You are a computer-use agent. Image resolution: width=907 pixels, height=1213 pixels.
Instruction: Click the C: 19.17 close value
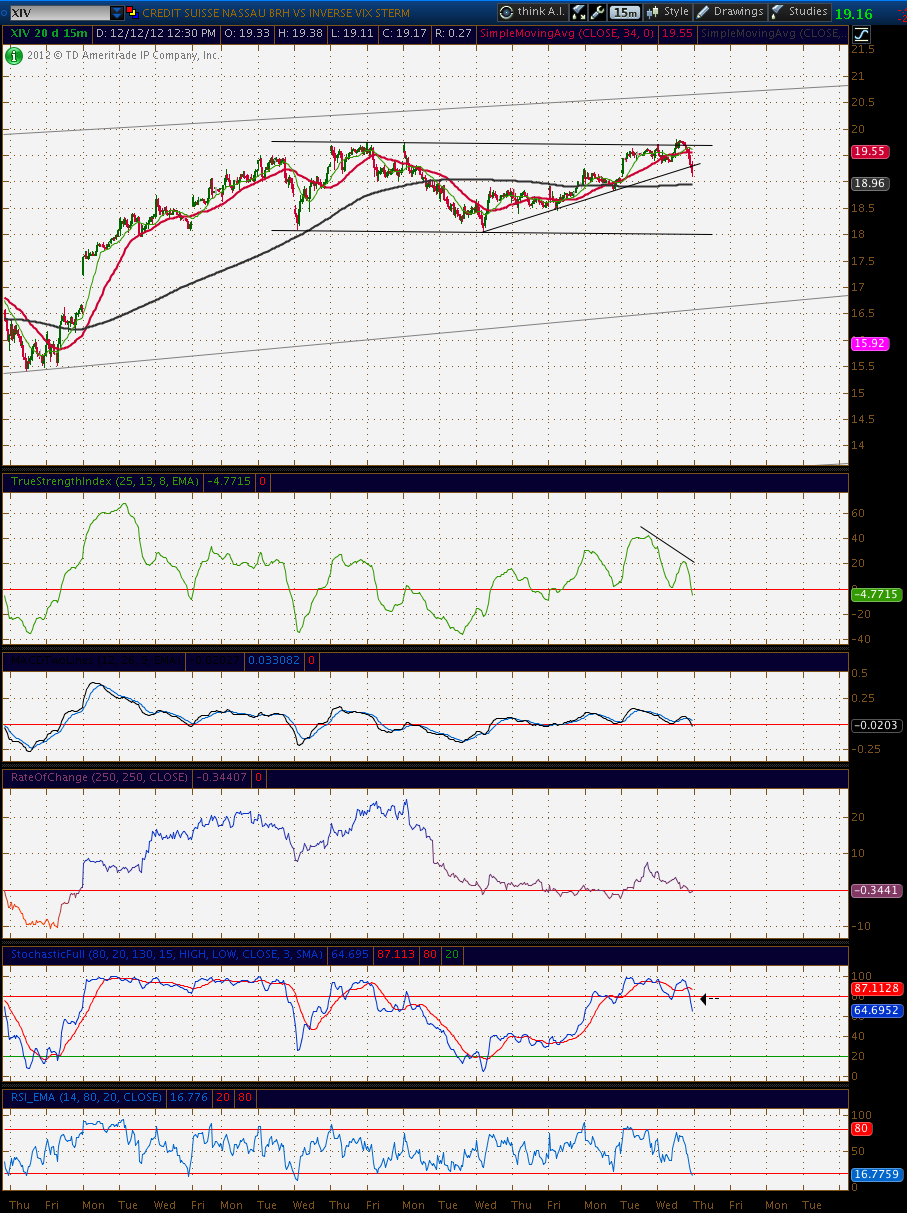[x=403, y=33]
